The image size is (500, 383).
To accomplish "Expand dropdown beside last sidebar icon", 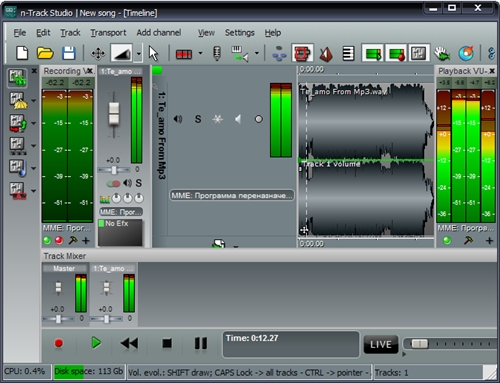I will [33, 191].
